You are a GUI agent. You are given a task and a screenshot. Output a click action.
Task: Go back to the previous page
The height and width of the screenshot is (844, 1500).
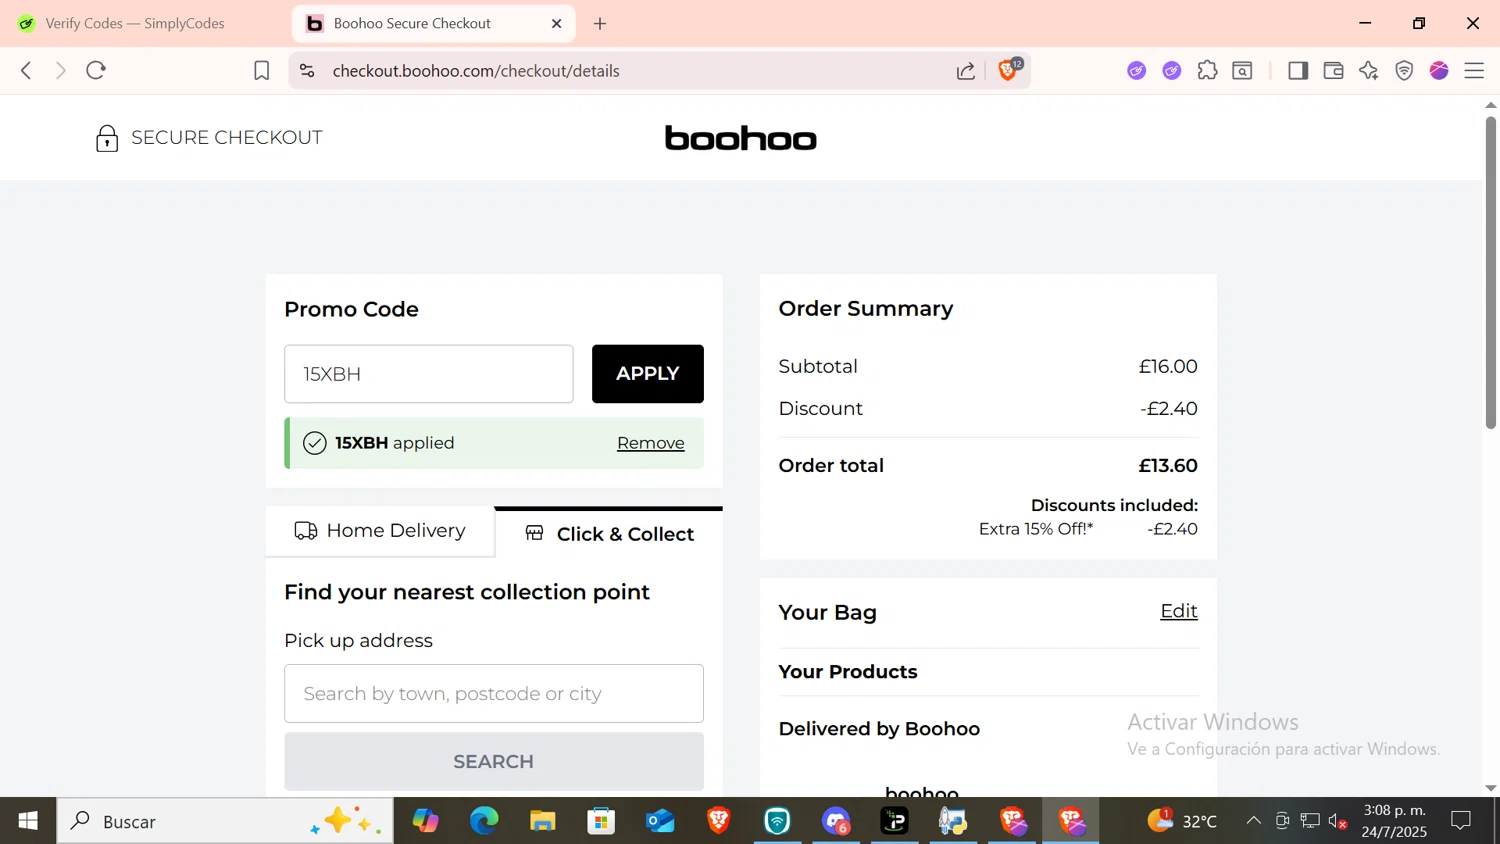[x=27, y=70]
